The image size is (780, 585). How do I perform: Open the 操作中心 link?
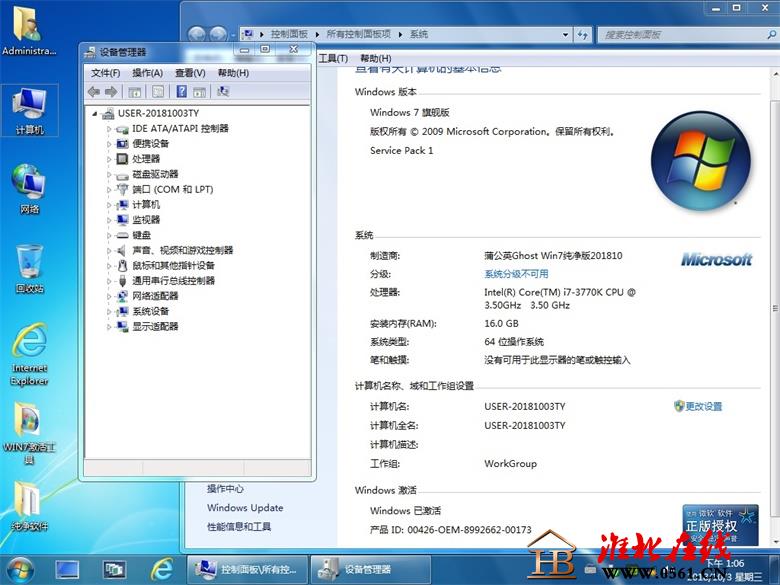tap(225, 489)
